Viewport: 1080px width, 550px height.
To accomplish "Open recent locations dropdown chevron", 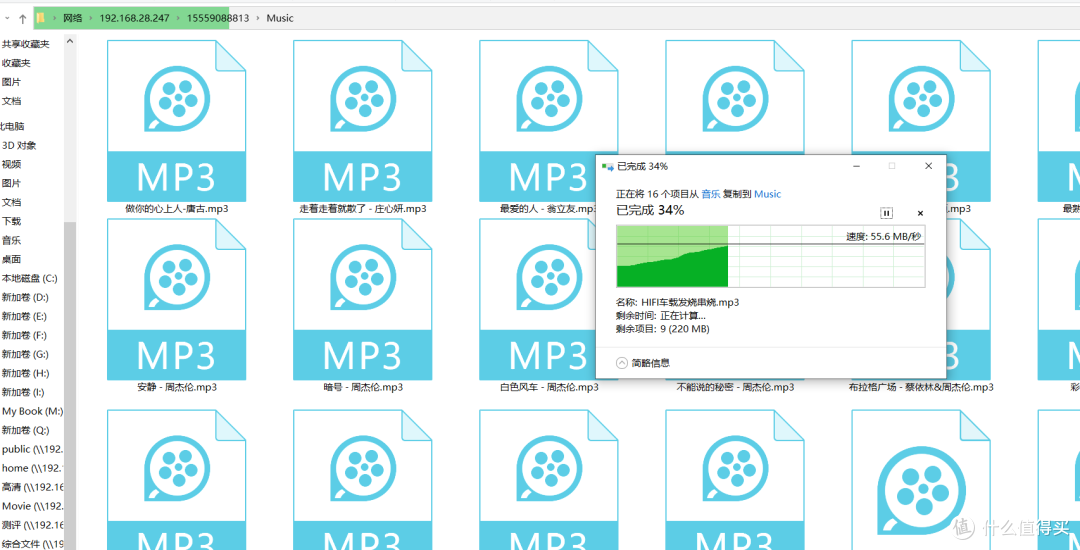I will [8, 19].
